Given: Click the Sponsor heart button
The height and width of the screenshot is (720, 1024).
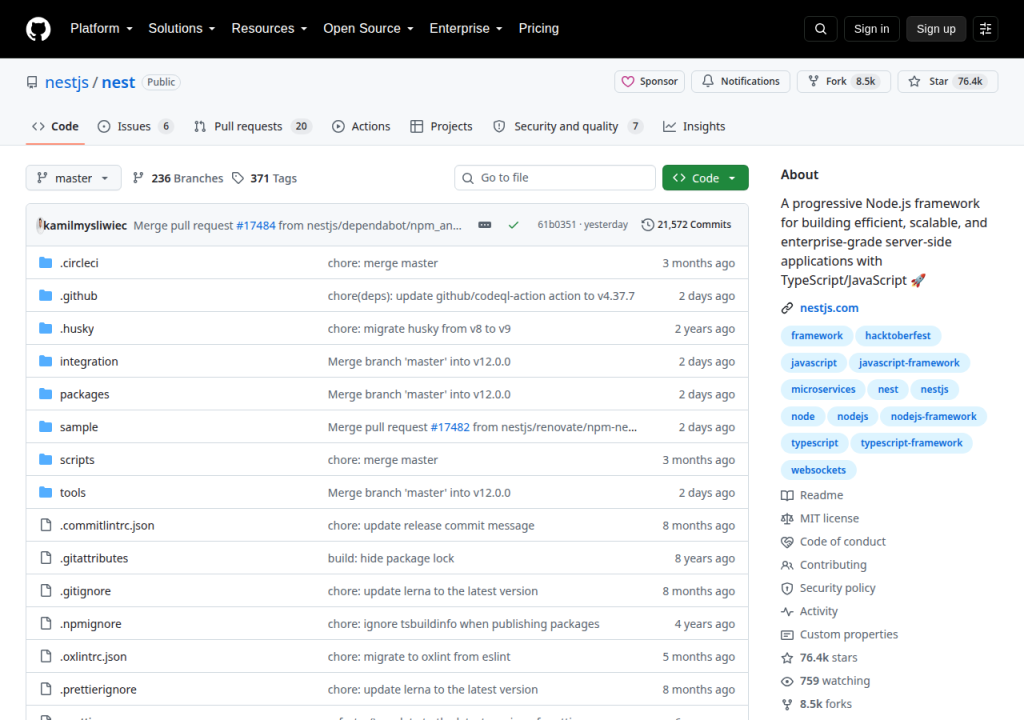Looking at the screenshot, I should (x=649, y=82).
